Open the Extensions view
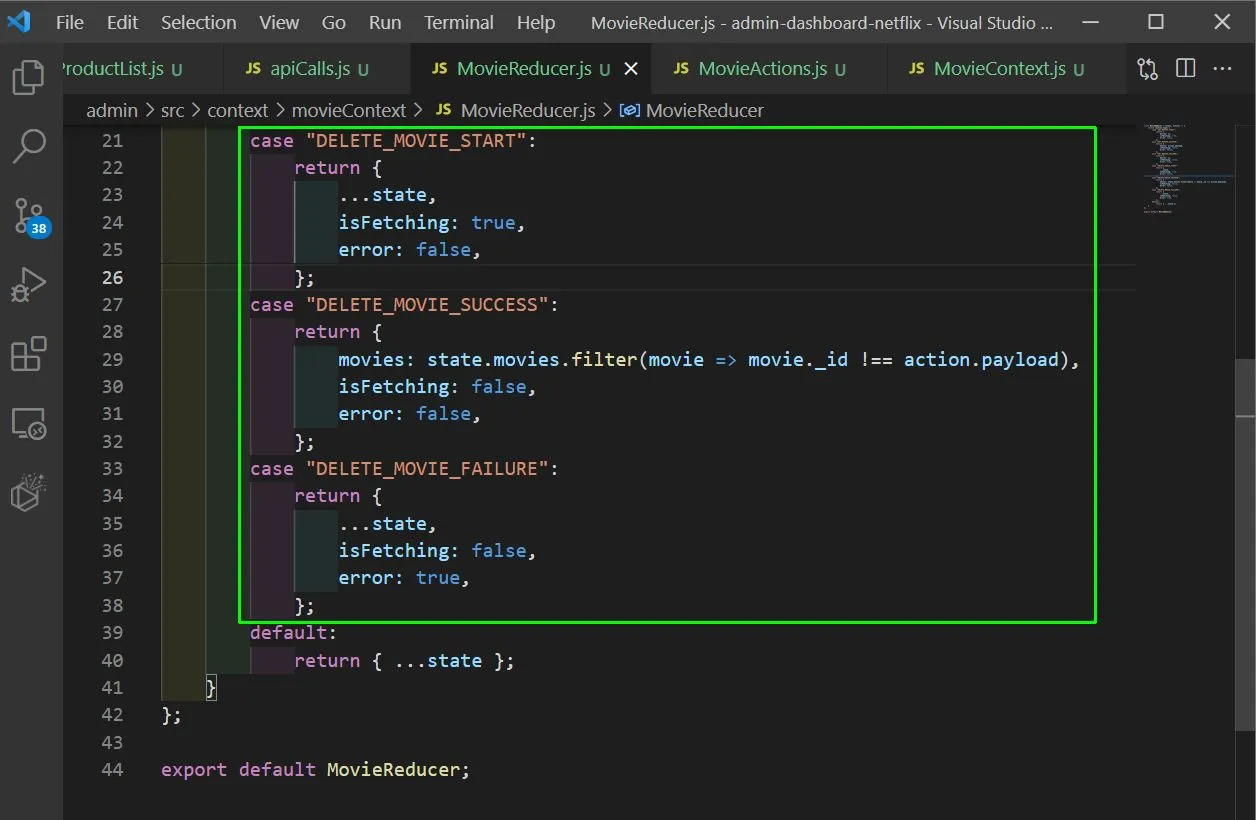This screenshot has height=820, width=1256. tap(28, 354)
